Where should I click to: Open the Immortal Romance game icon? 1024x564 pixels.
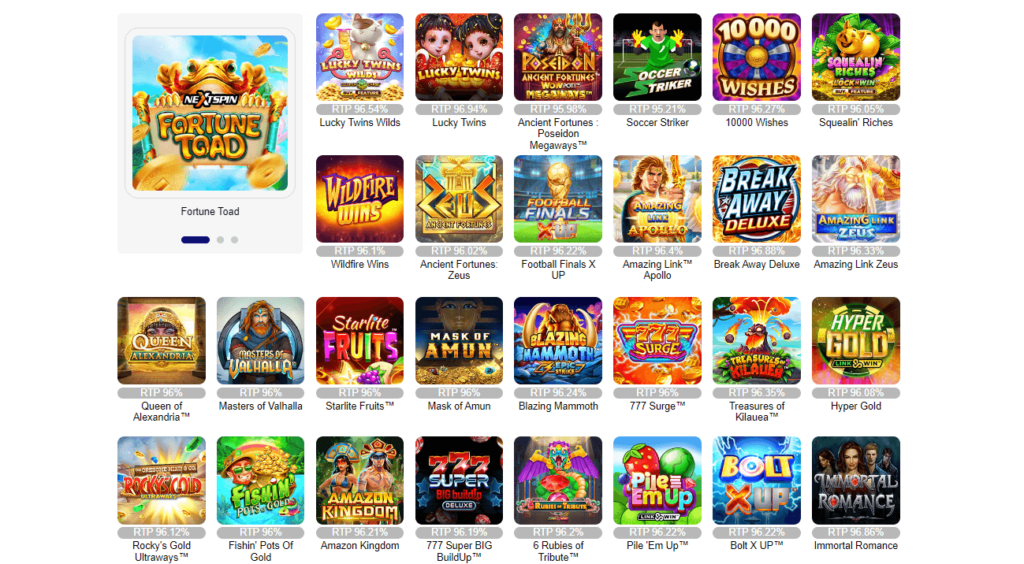tap(856, 480)
